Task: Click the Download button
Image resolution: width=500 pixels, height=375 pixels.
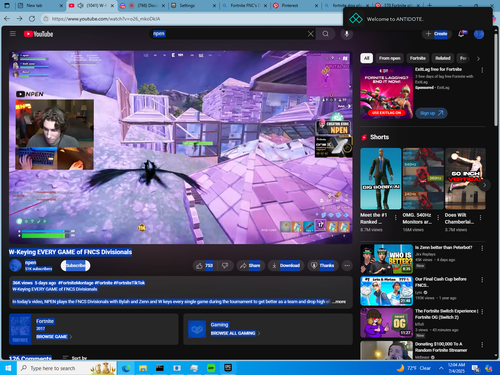Action: point(286,266)
